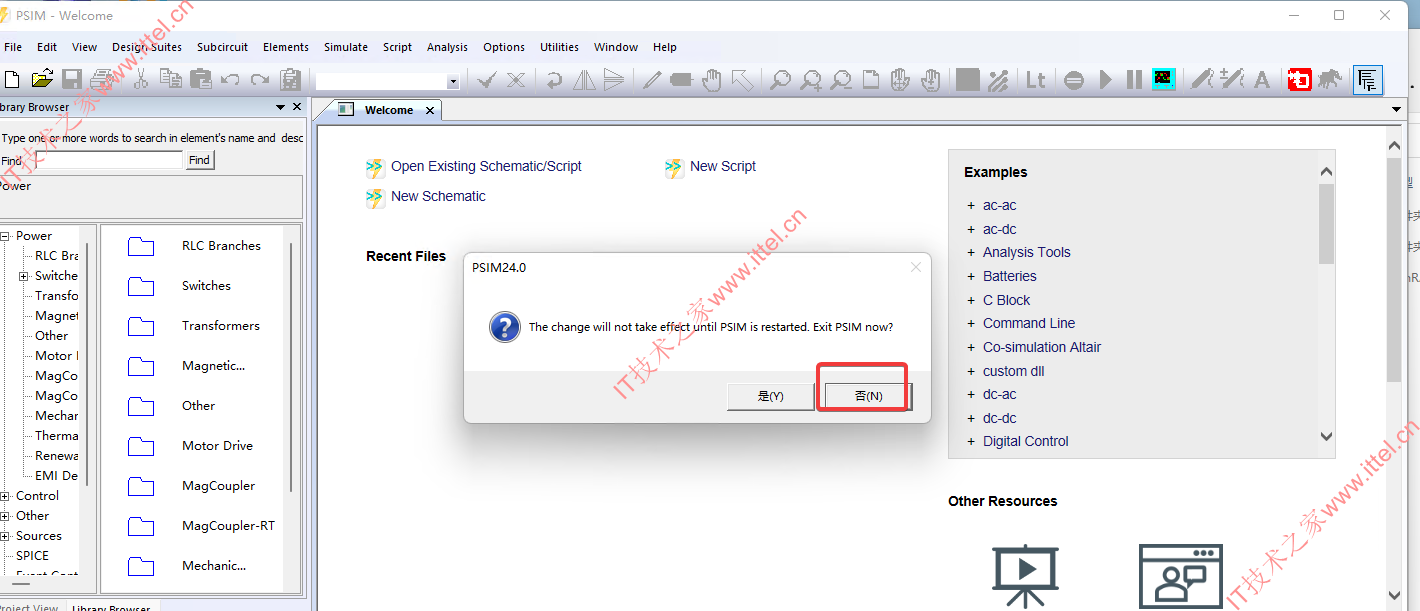Select SPICE in the library tree
The width and height of the screenshot is (1420, 611).
tap(32, 556)
